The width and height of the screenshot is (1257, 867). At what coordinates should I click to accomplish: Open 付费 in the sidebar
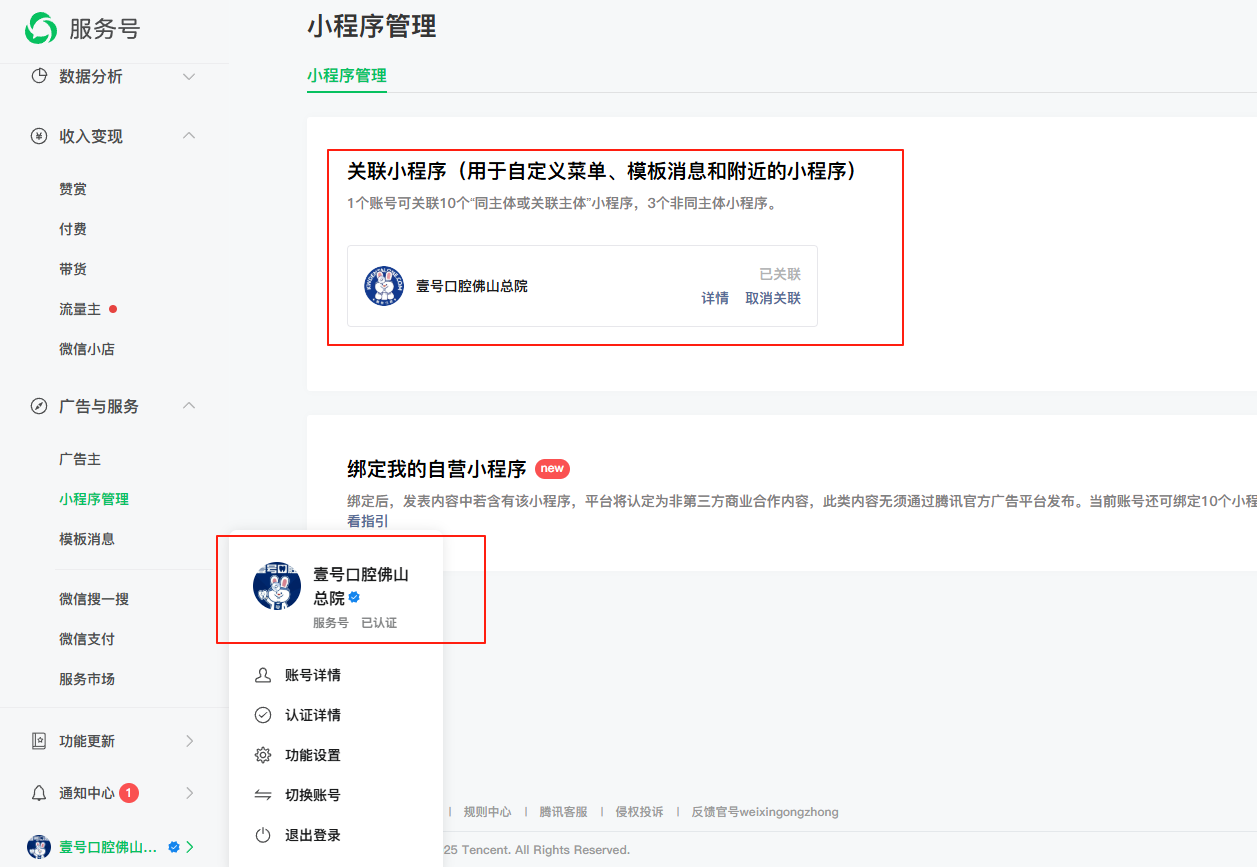click(73, 229)
